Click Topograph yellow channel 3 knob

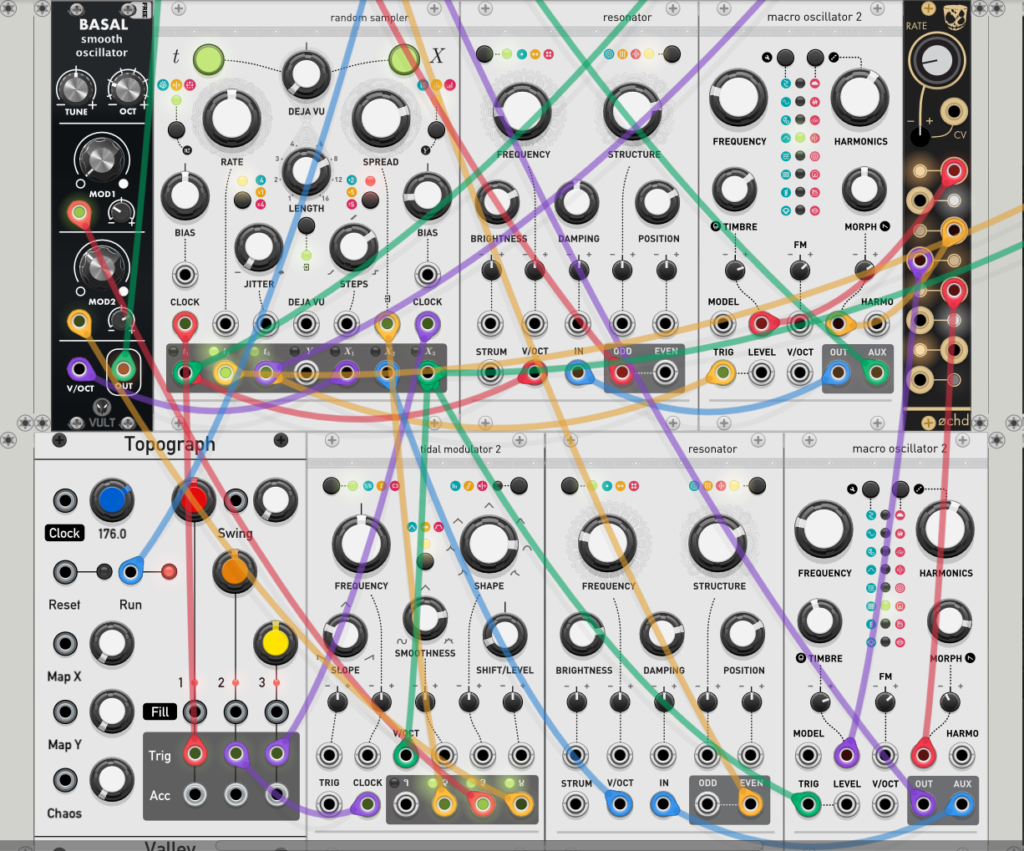(275, 642)
